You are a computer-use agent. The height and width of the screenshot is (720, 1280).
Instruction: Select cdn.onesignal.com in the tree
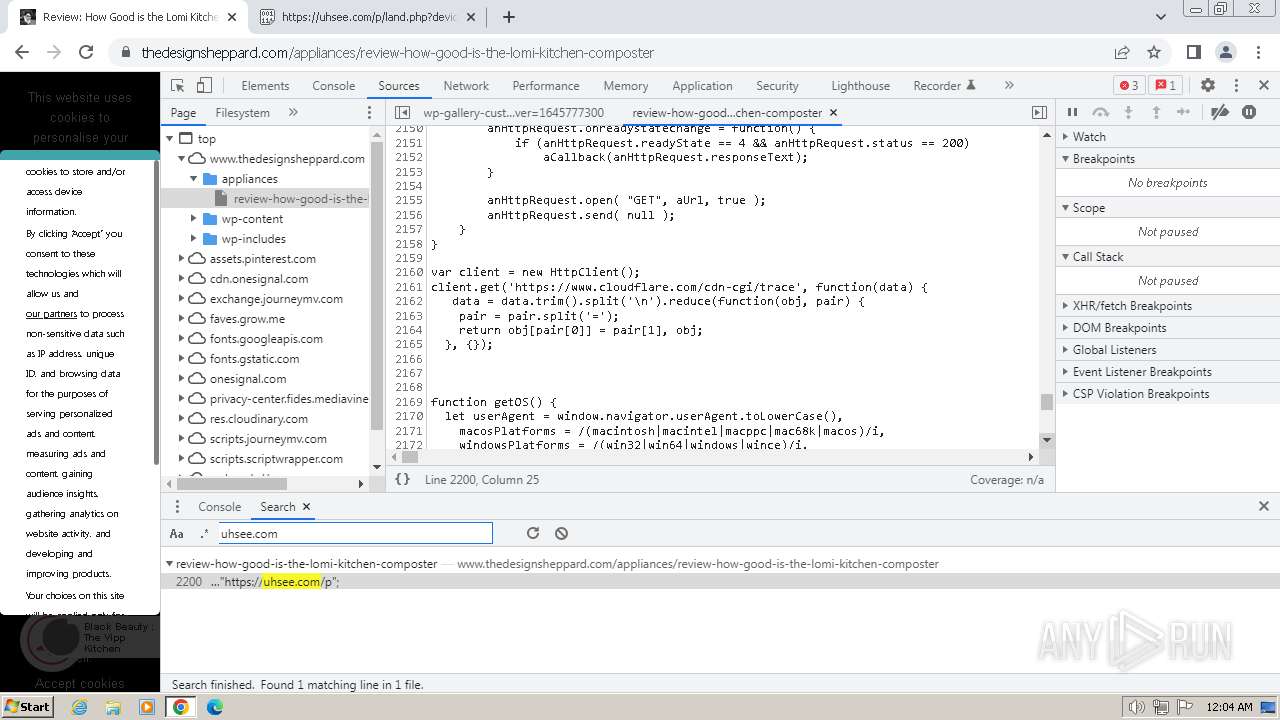259,279
